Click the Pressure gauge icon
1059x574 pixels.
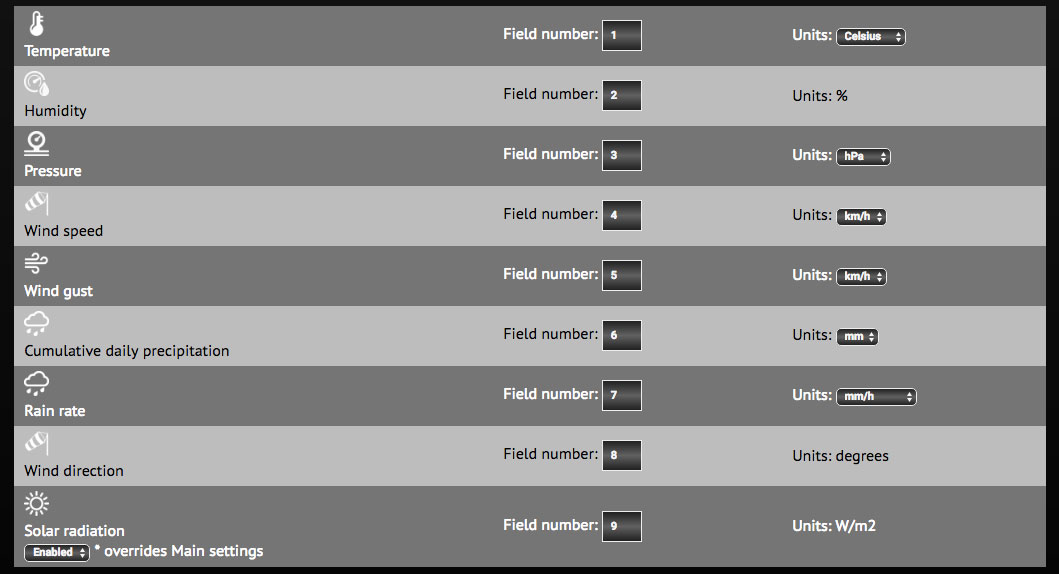37,143
